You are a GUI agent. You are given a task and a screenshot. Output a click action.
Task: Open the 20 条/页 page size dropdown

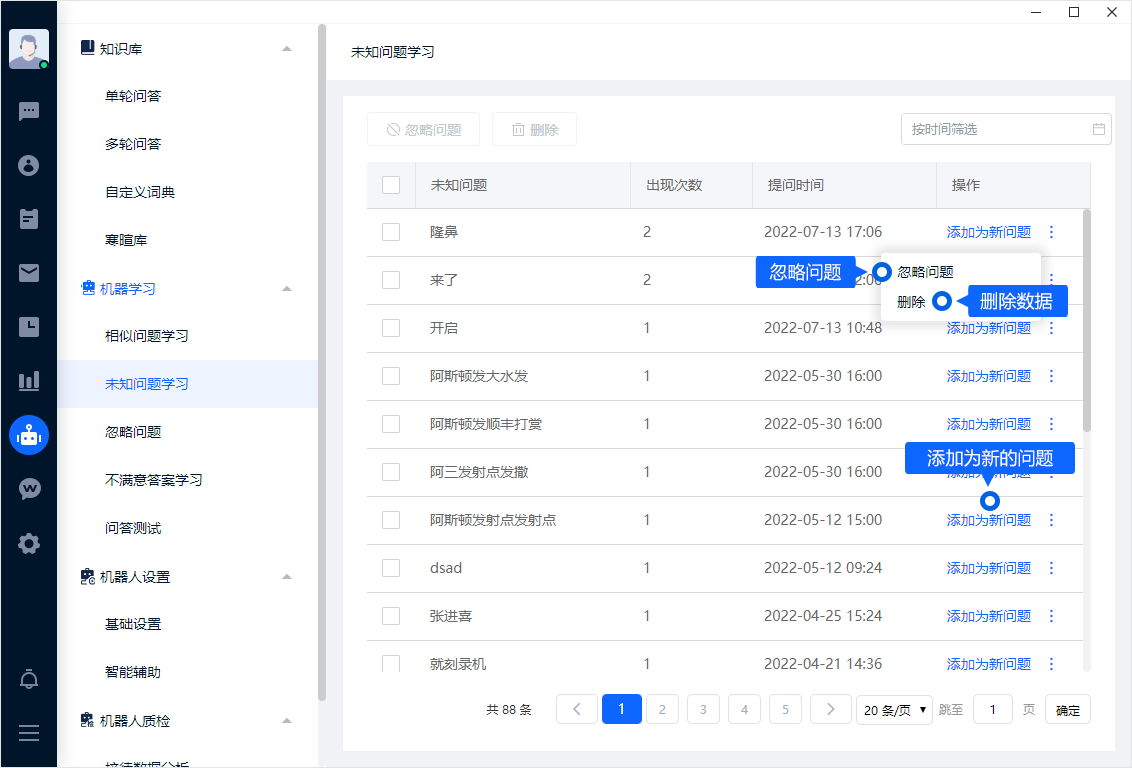[x=894, y=710]
